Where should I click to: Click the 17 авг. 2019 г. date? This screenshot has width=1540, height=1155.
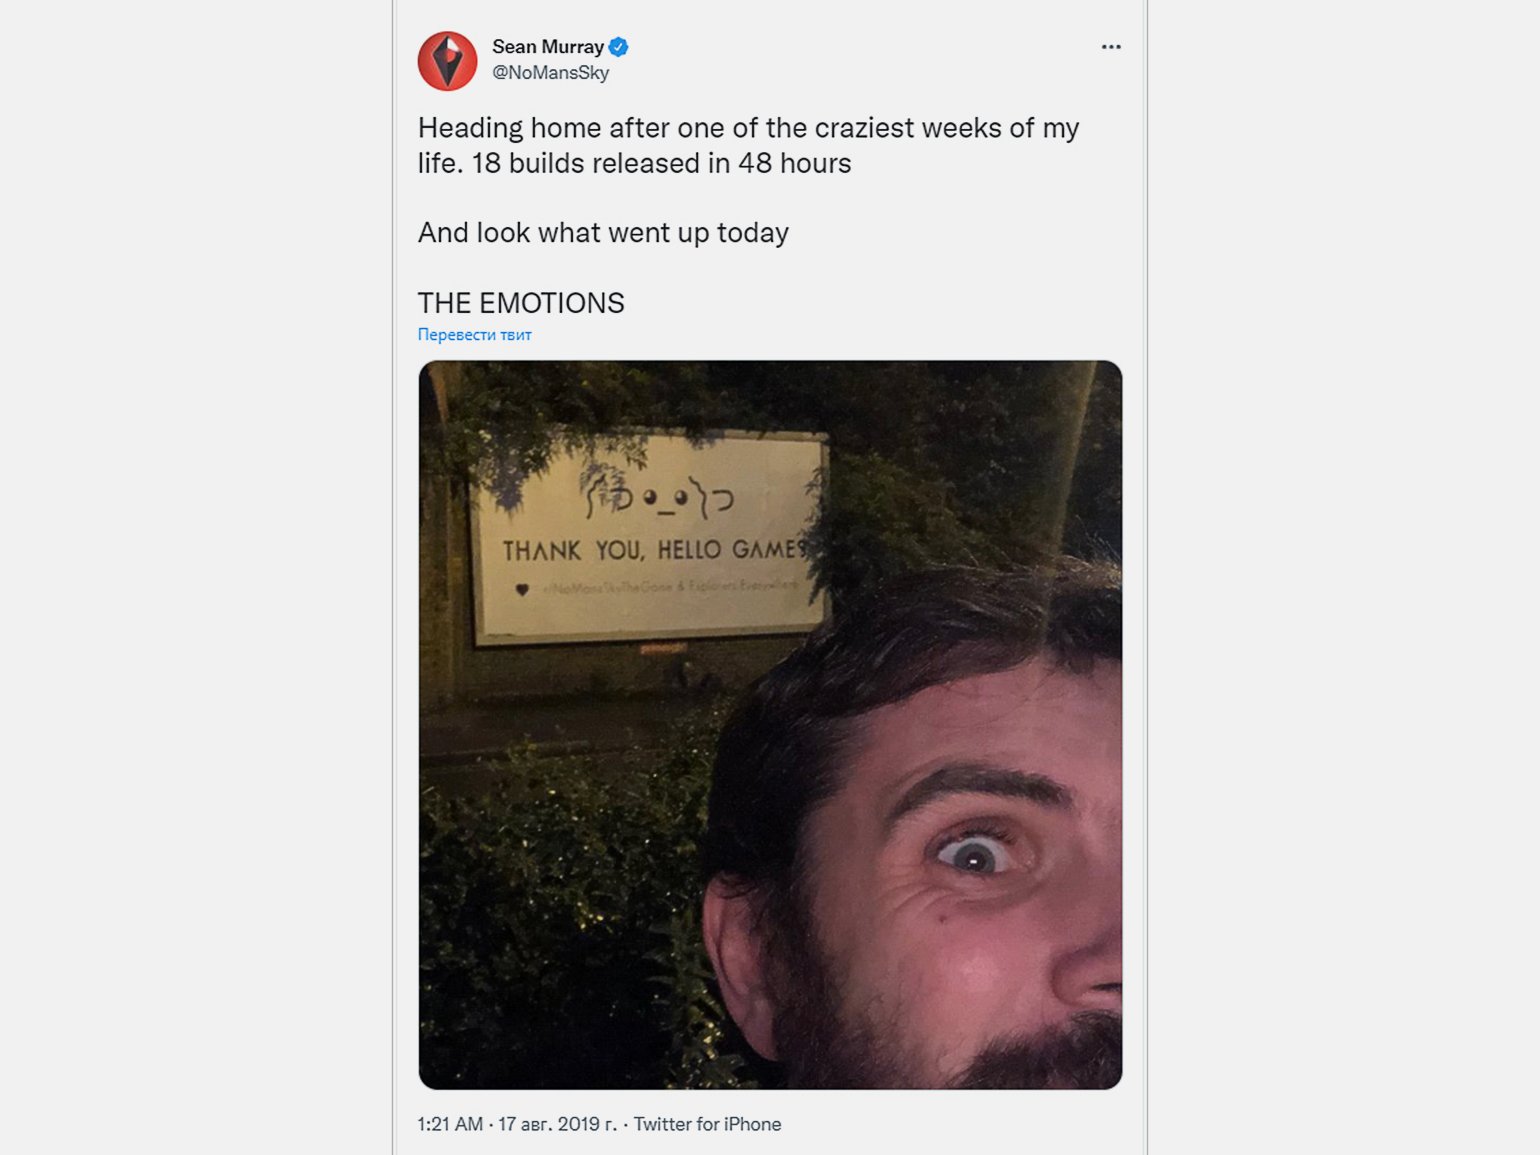(x=557, y=1124)
